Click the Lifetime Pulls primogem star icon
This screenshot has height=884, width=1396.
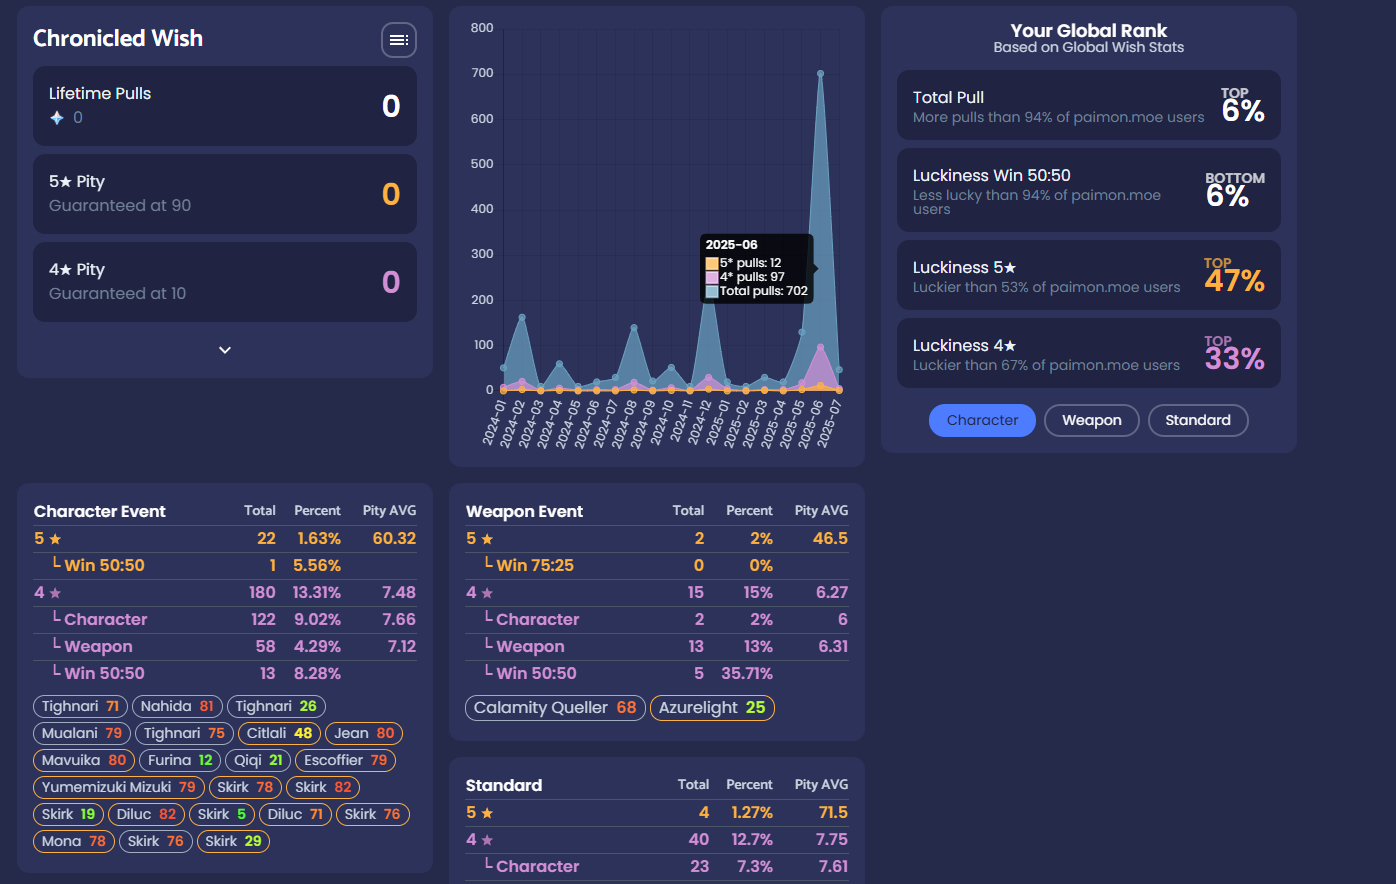click(x=57, y=118)
